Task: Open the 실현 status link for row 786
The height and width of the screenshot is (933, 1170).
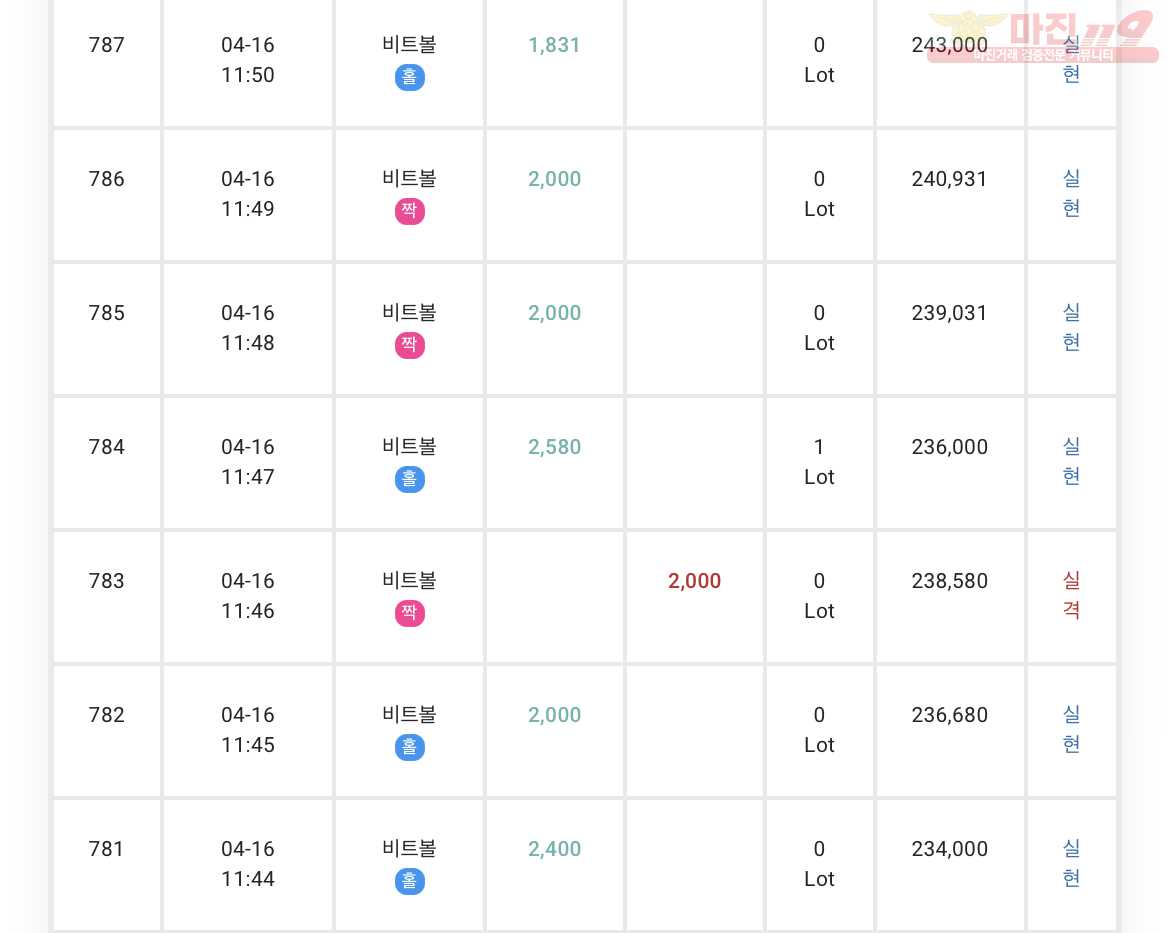Action: pos(1072,193)
